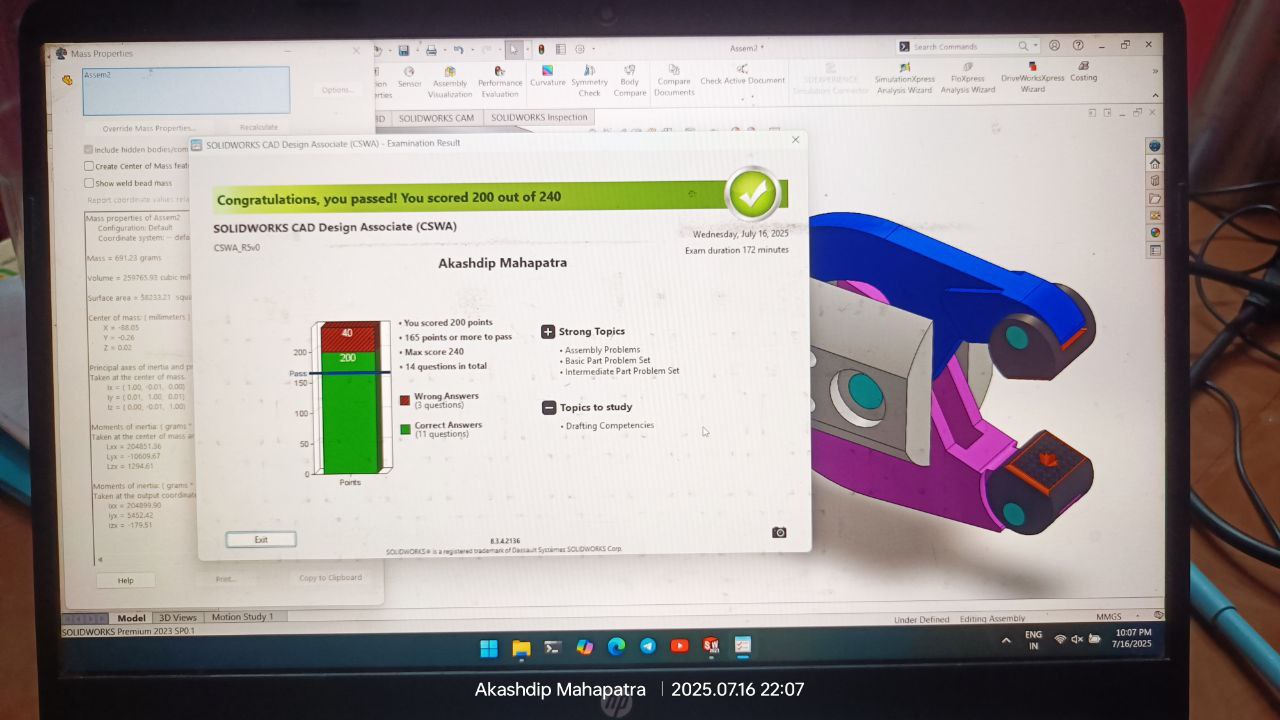Click the green Correct Answers legend swatch
This screenshot has height=720, width=1280.
(x=405, y=429)
